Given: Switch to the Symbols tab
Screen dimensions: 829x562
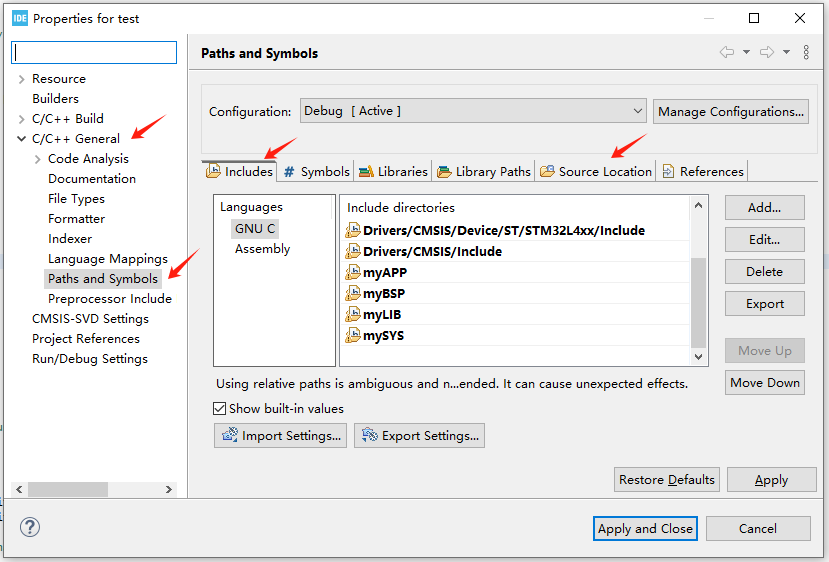Looking at the screenshot, I should click(316, 171).
